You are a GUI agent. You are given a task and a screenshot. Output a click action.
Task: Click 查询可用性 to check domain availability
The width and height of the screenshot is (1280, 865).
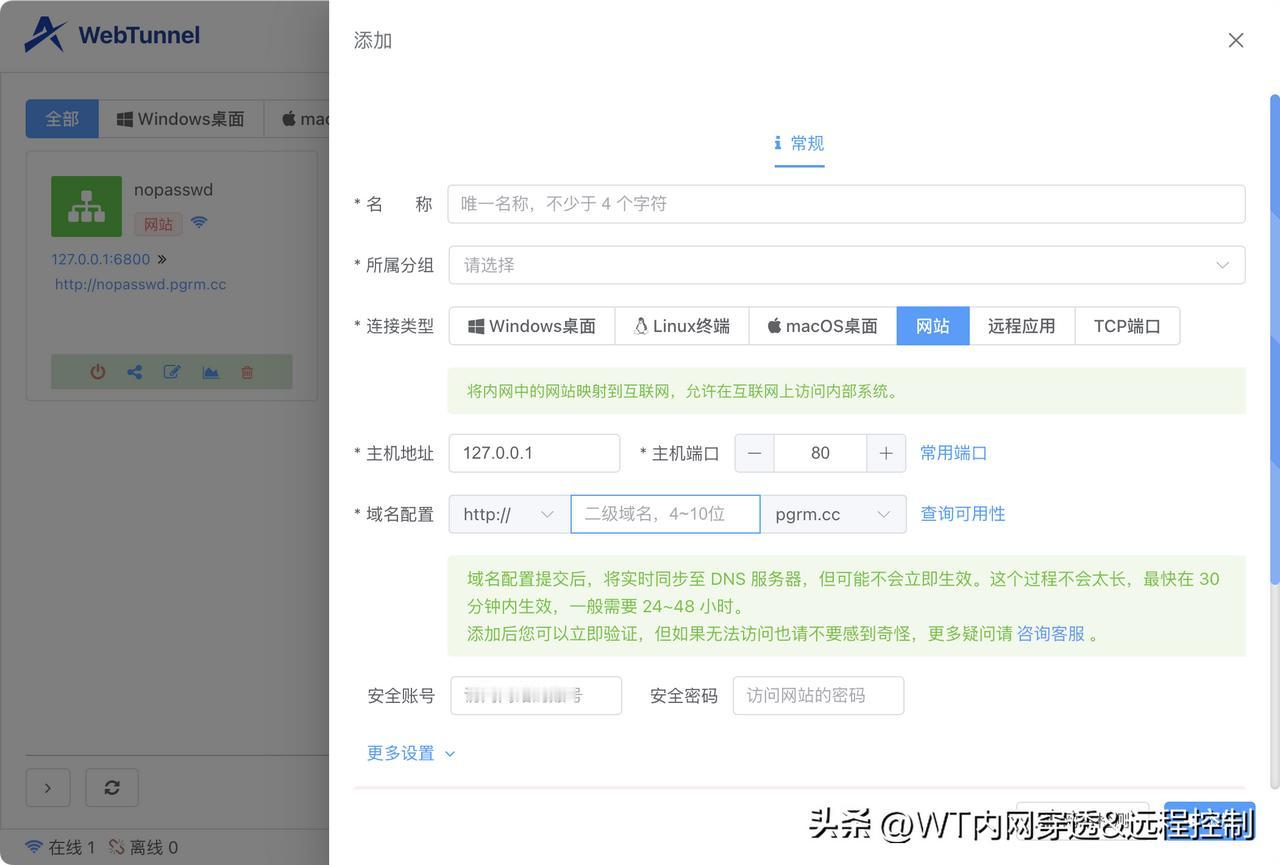tap(962, 512)
